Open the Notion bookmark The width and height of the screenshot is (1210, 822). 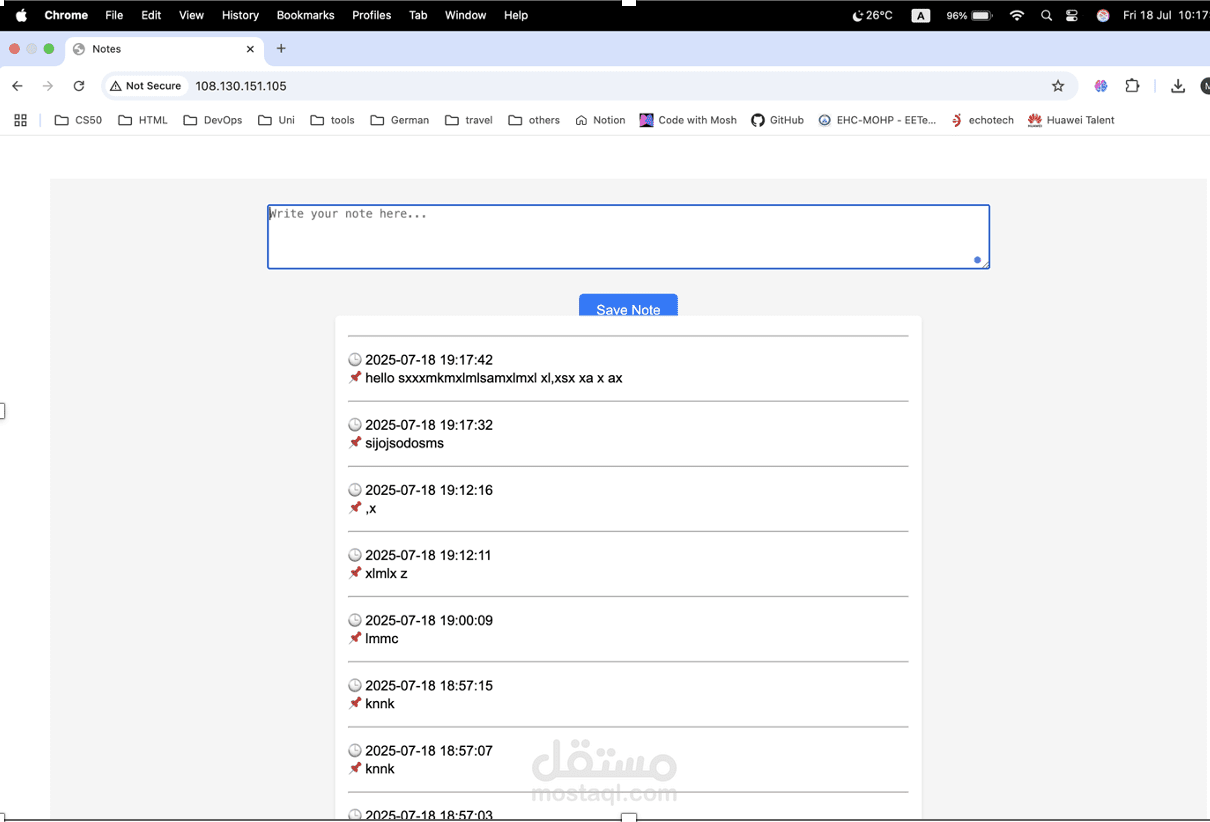pyautogui.click(x=600, y=120)
